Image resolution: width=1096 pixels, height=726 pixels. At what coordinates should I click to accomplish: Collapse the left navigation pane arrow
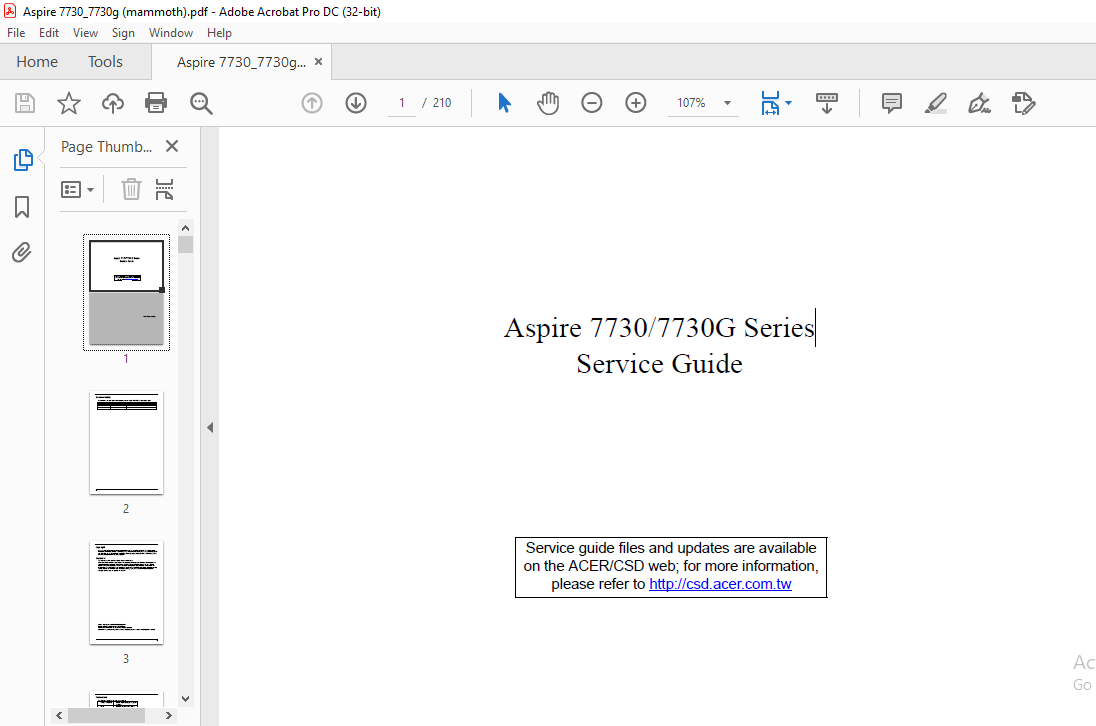(210, 428)
